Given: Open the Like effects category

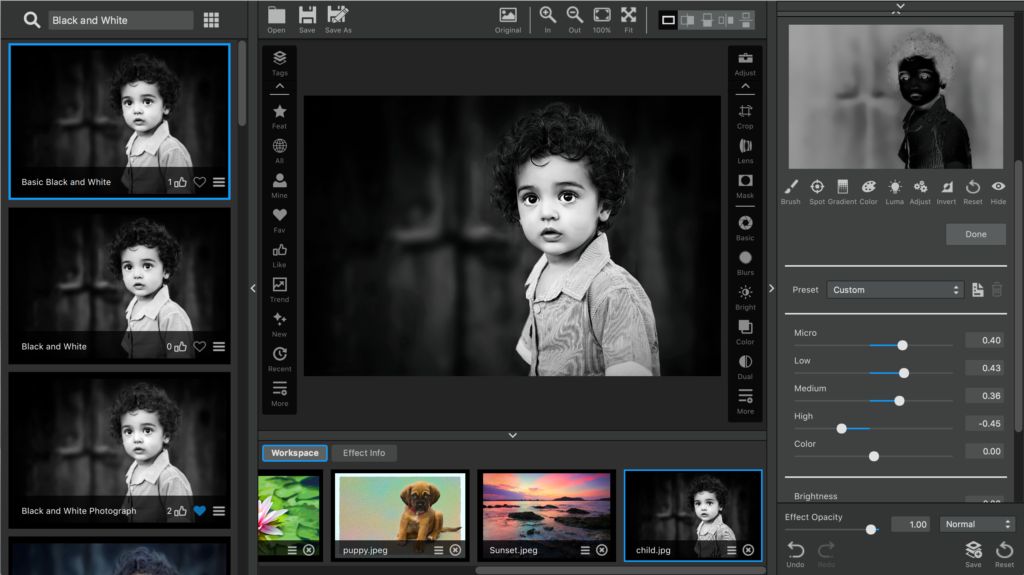Looking at the screenshot, I should click(x=280, y=255).
